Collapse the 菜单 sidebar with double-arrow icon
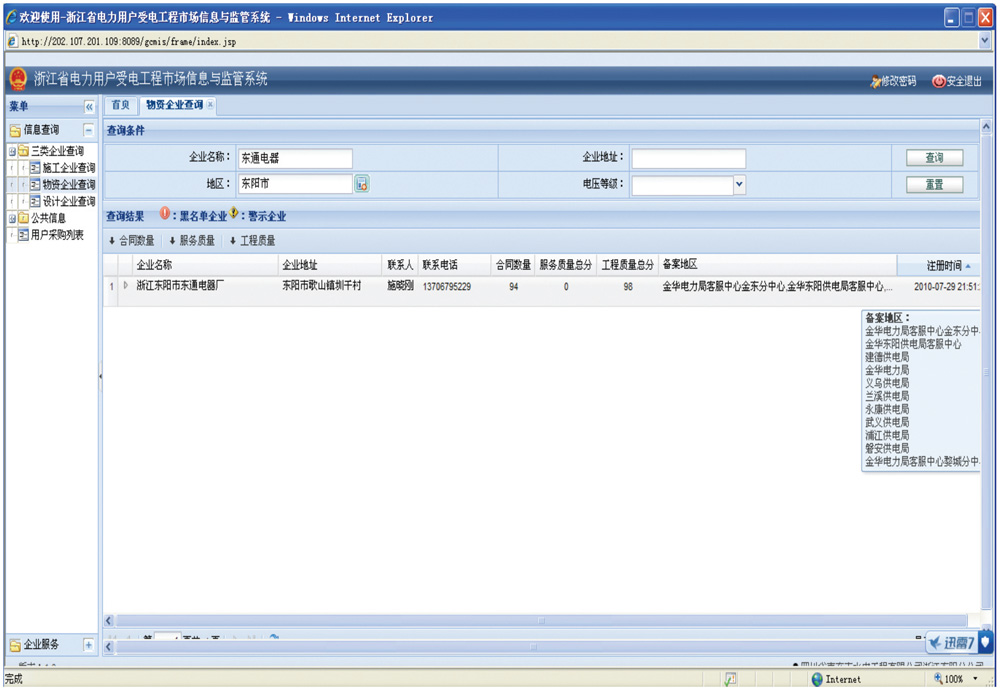Image resolution: width=1000 pixels, height=689 pixels. coord(89,106)
